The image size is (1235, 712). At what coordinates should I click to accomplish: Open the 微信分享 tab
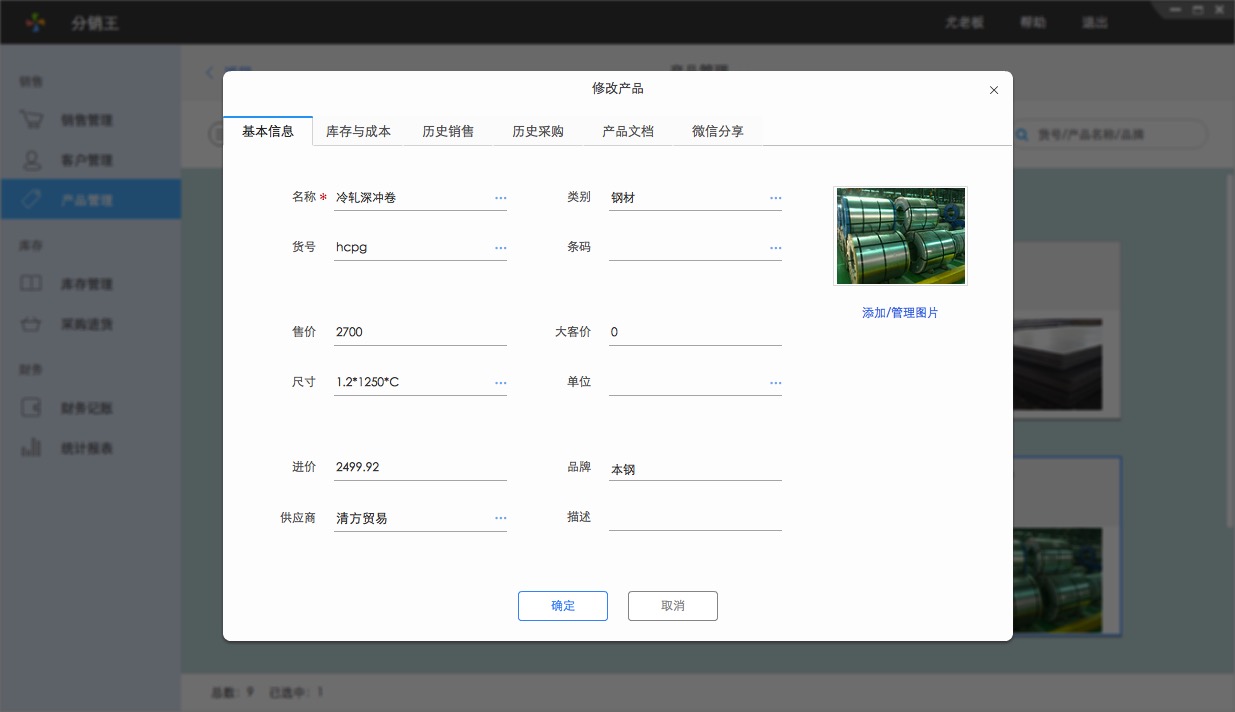pos(718,131)
